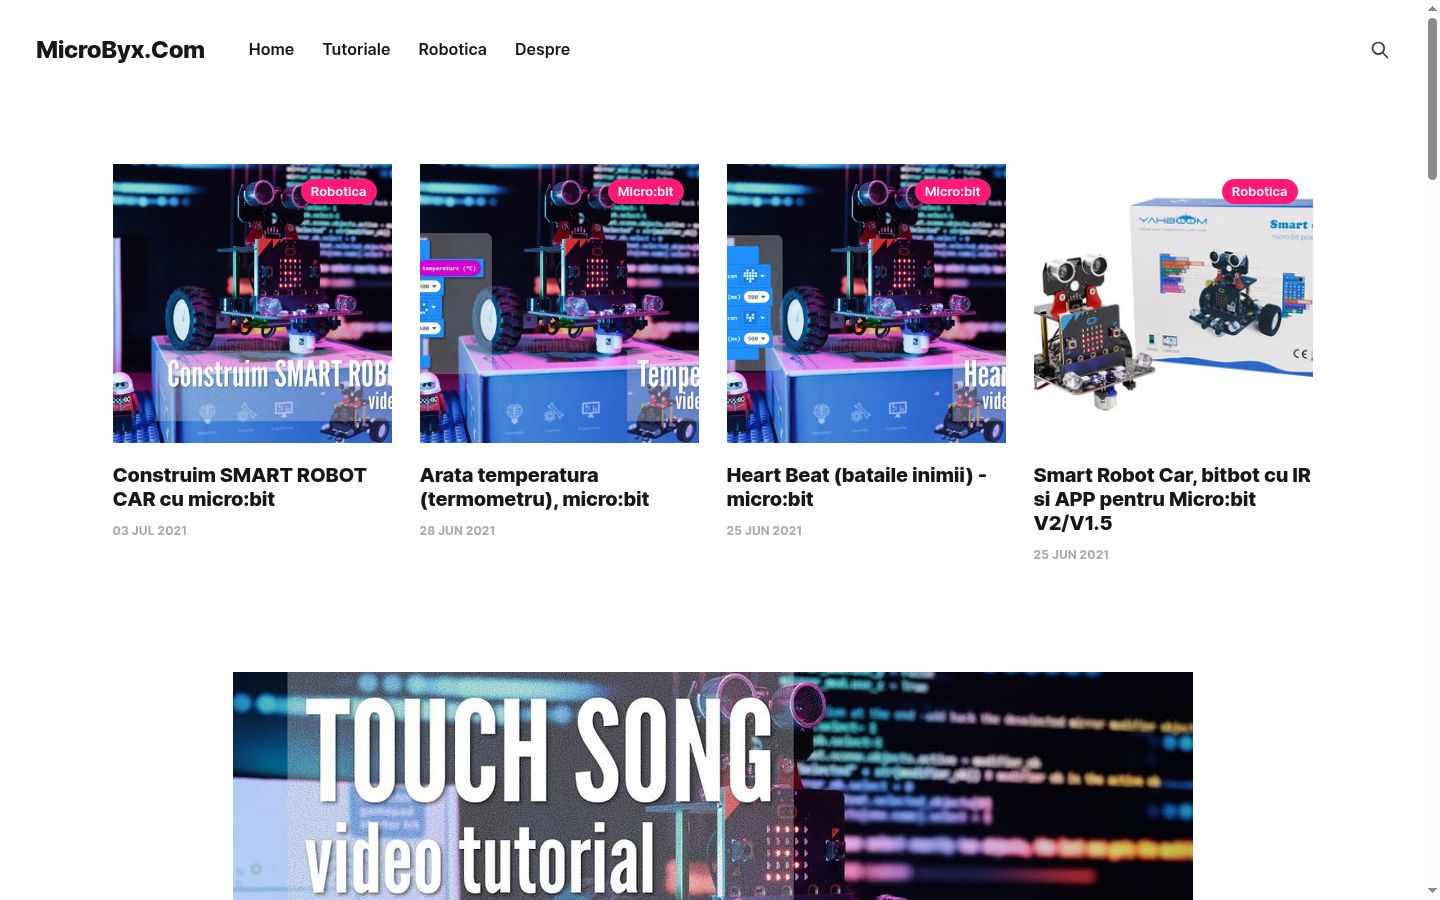Screen dimensions: 1440x900
Task: Select the date 03 JUL 2021
Action: [150, 531]
